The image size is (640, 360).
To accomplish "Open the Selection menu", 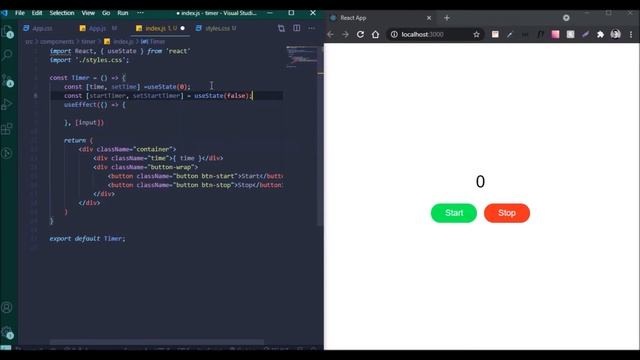I will (x=62, y=13).
